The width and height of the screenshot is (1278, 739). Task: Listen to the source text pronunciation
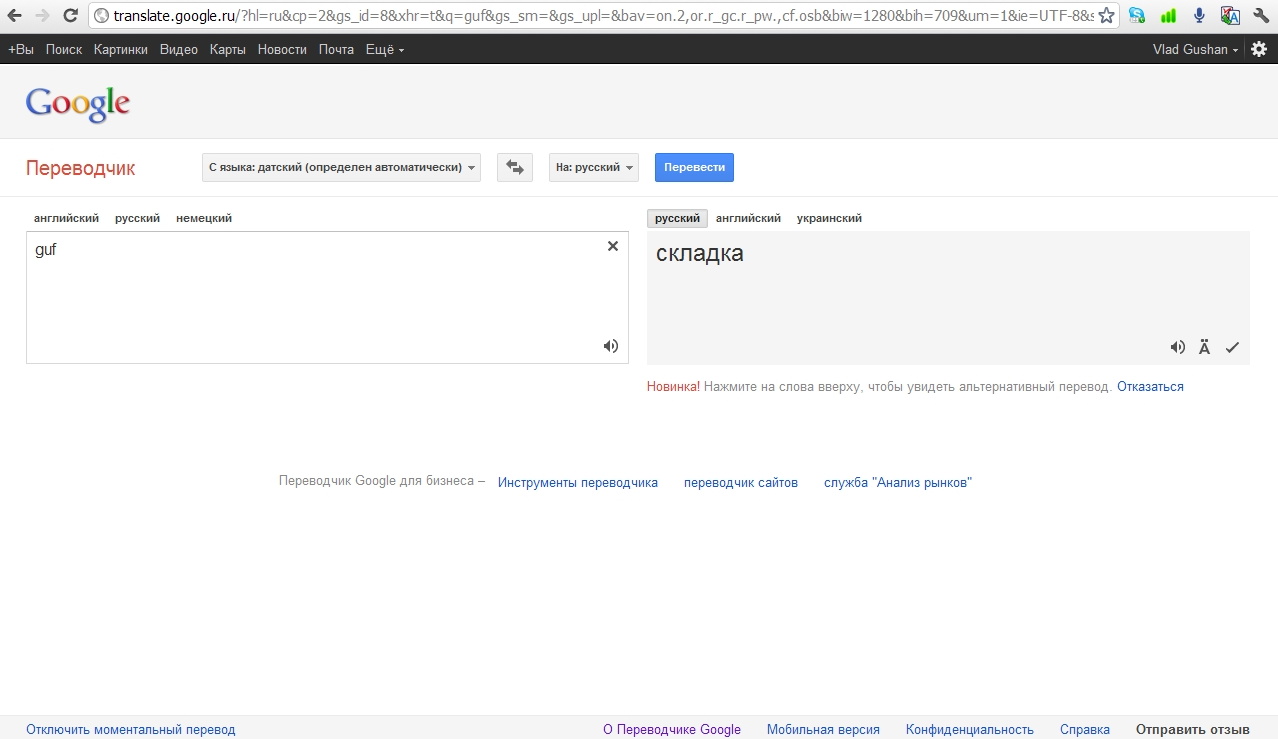tap(610, 345)
